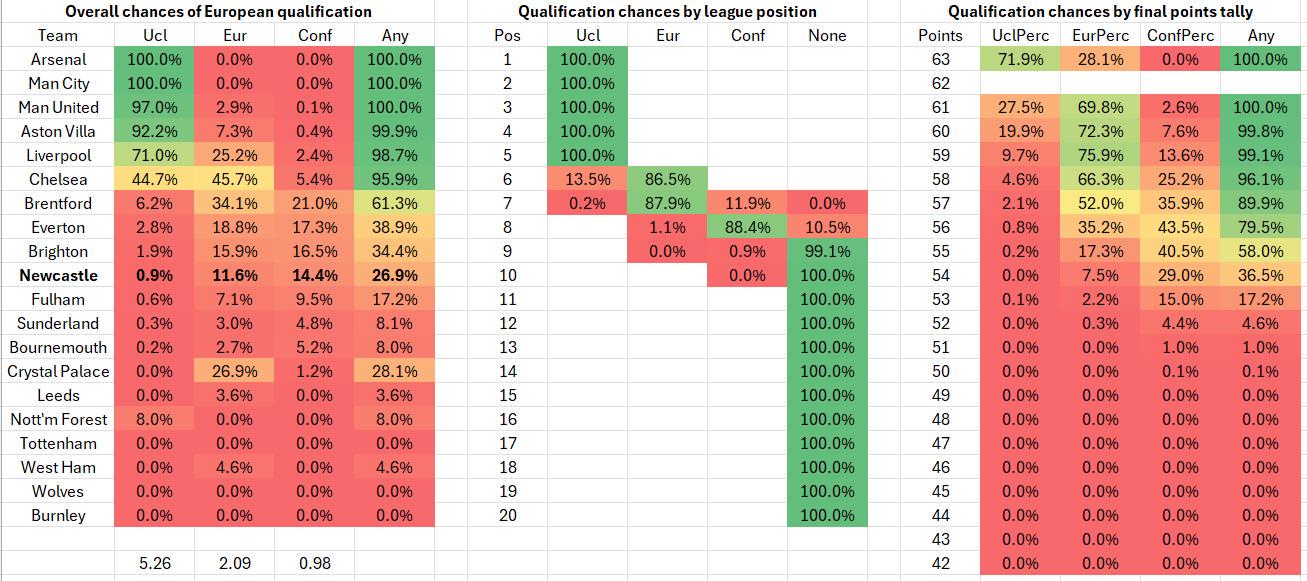Click the 0.98 Conf total cell
Viewport: 1307px width, 581px height.
click(x=315, y=564)
